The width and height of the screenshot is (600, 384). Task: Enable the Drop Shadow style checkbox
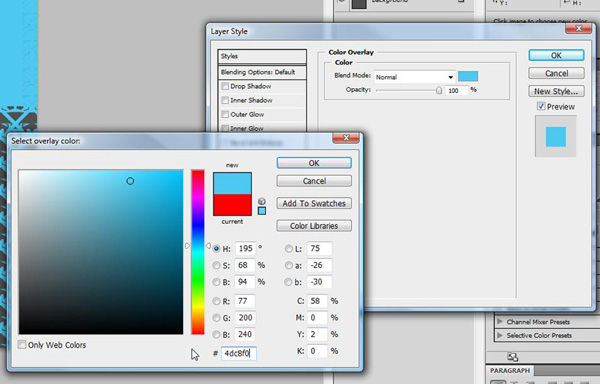[225, 86]
